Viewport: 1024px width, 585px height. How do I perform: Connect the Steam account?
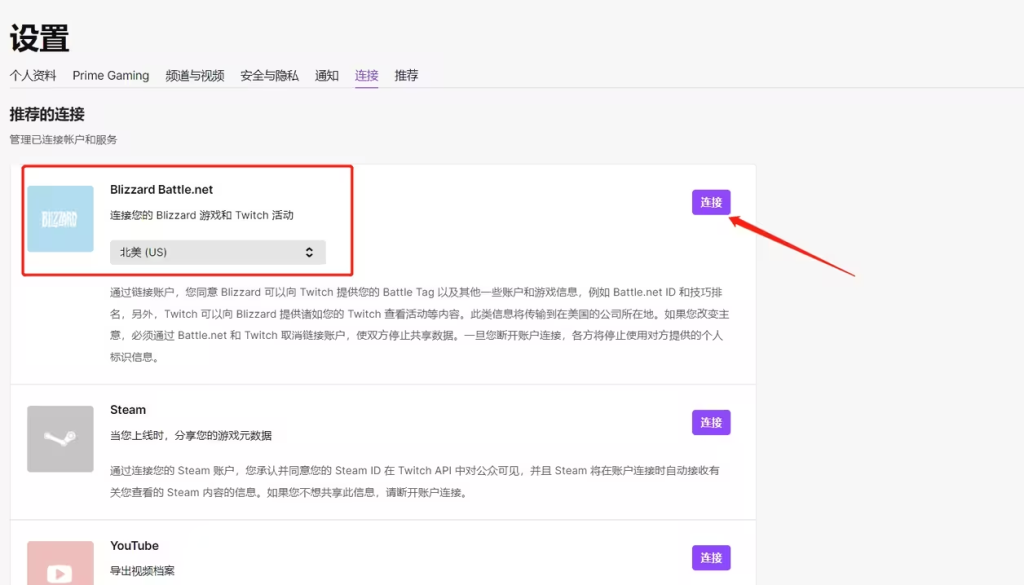click(x=711, y=422)
